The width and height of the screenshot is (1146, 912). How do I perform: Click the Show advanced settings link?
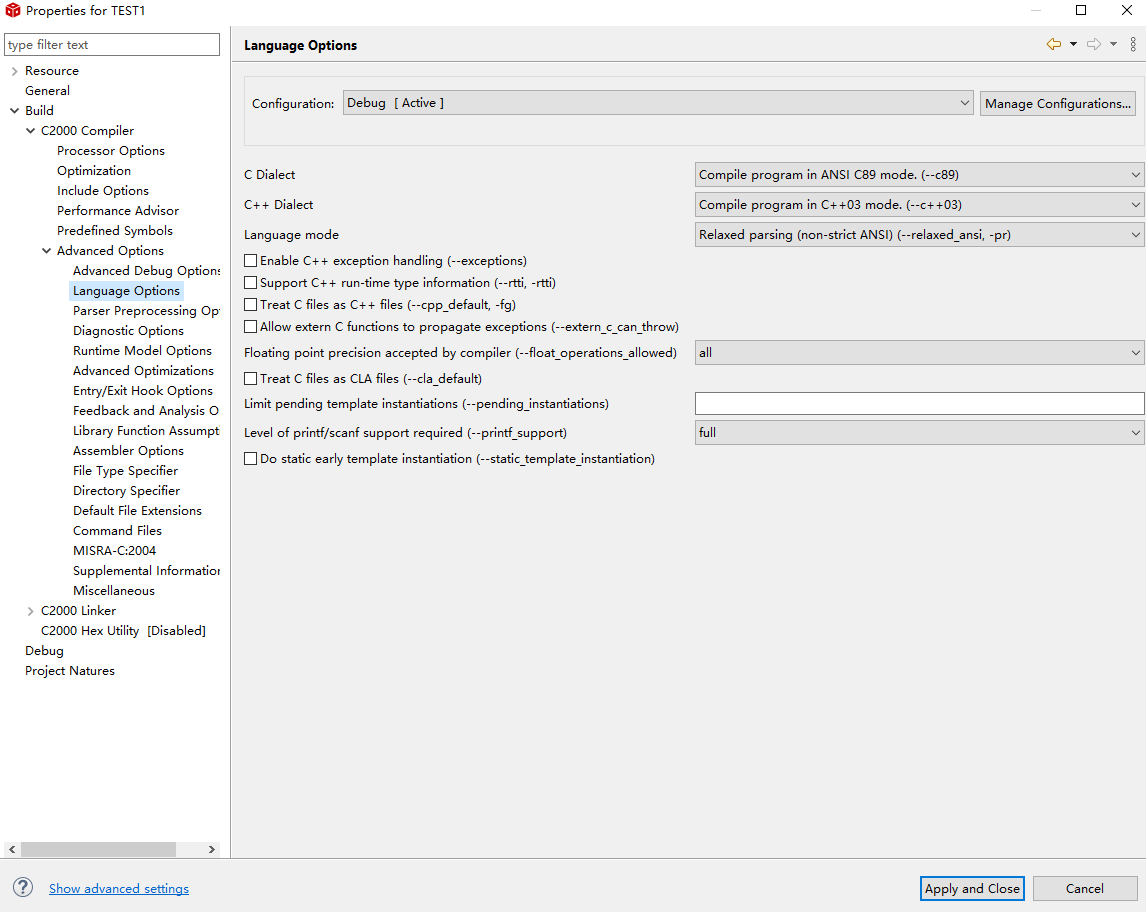(x=119, y=889)
